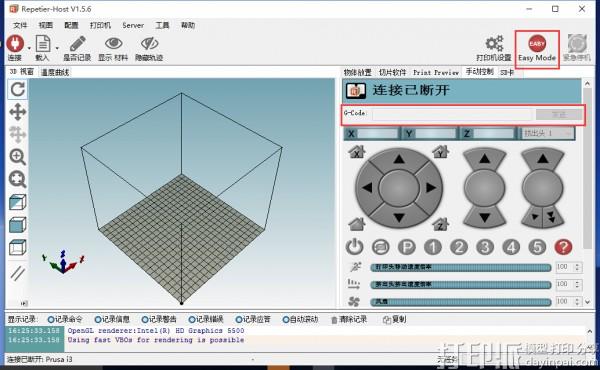Toggle the log warnings option
600x370 pixels.
pyautogui.click(x=159, y=319)
